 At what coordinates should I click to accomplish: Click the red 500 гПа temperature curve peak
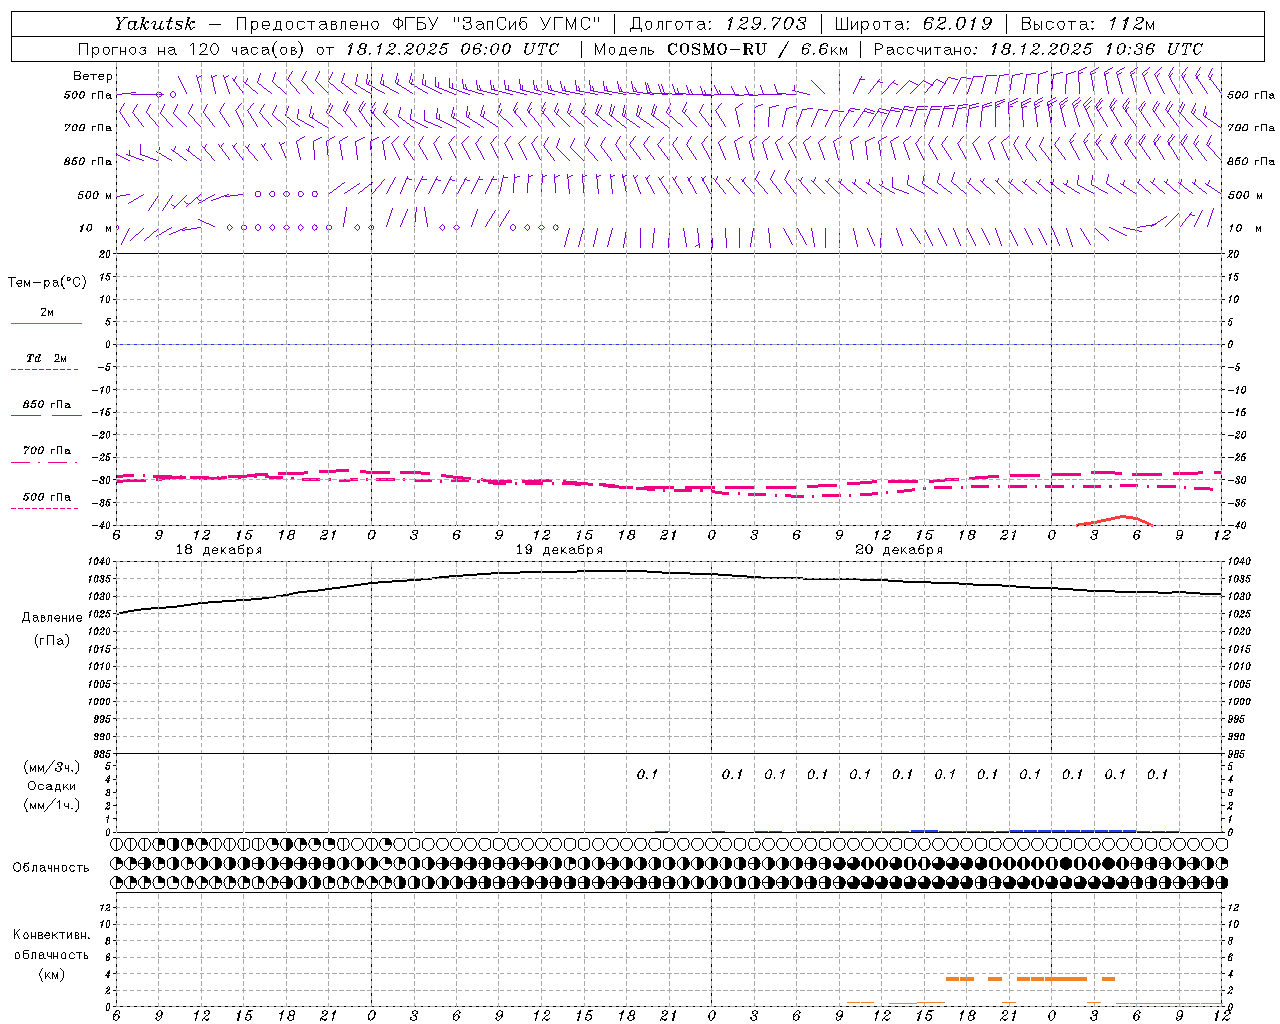(1122, 516)
